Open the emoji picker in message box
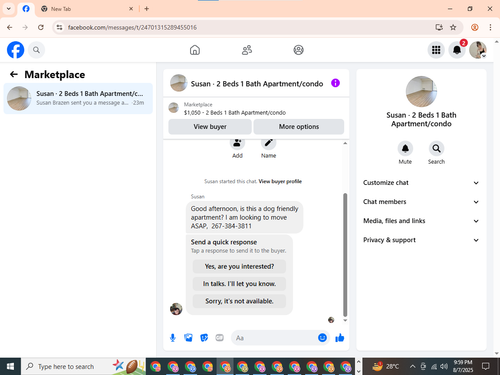This screenshot has width=500, height=375. pyautogui.click(x=322, y=338)
